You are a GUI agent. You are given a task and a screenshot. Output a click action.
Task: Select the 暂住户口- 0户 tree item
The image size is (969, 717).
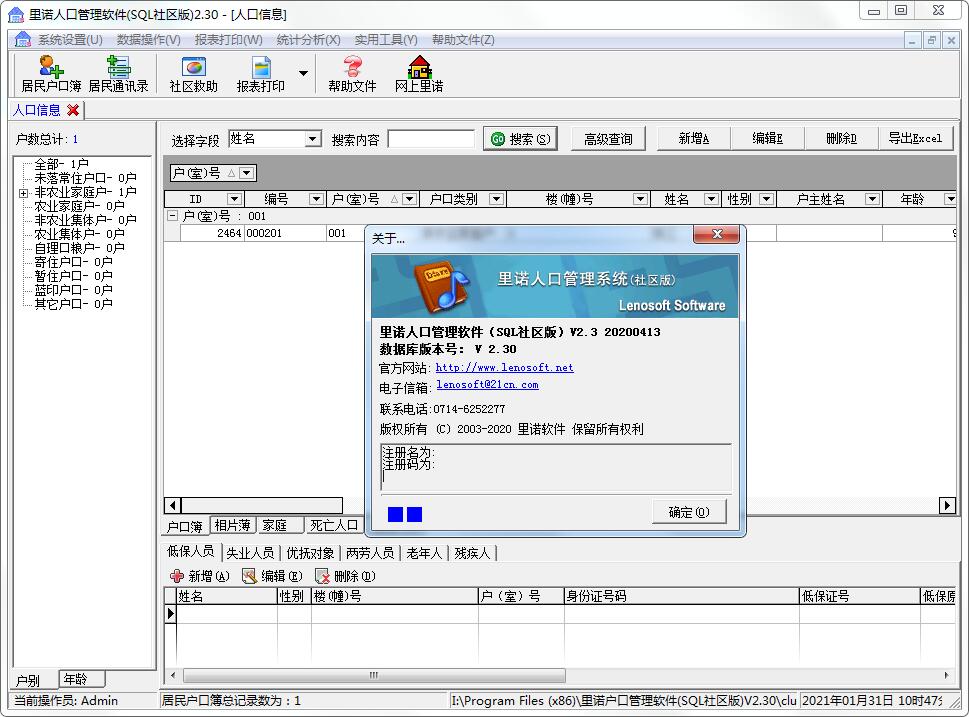pyautogui.click(x=73, y=276)
